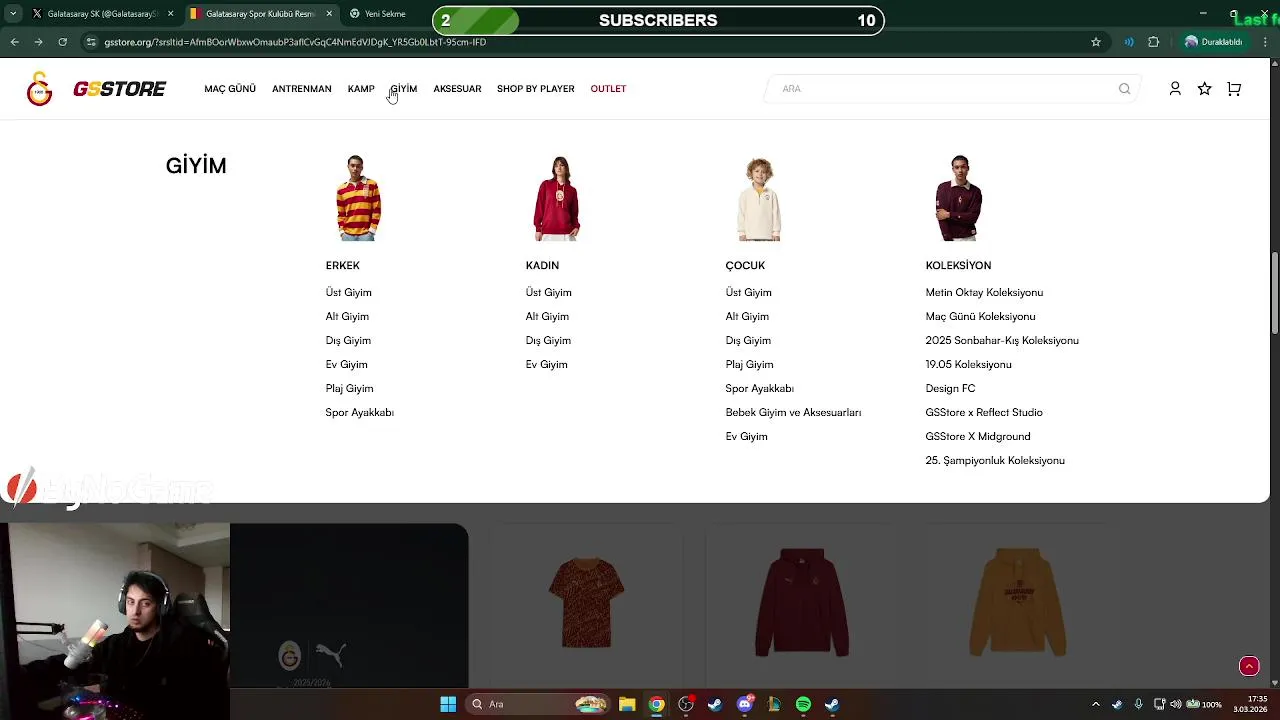Open GSStore x Reflect Studio link
This screenshot has height=720, width=1280.
(984, 412)
